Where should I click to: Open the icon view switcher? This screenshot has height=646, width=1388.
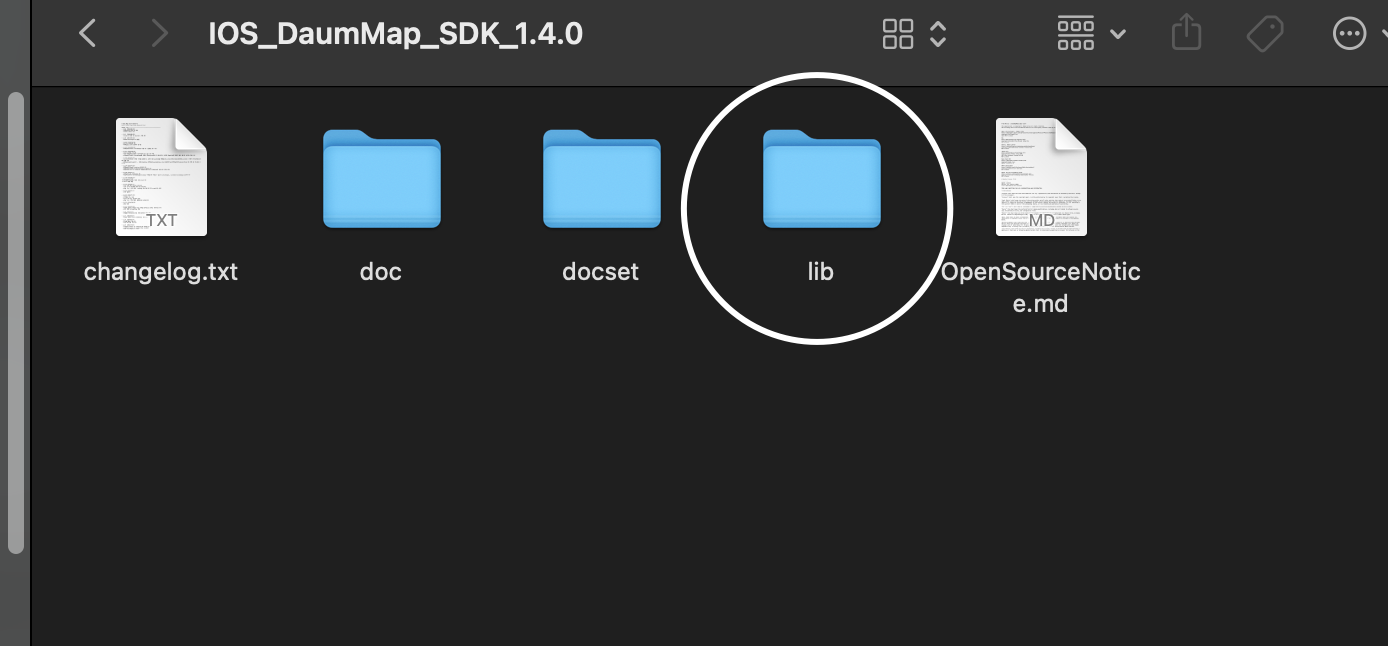tap(914, 34)
